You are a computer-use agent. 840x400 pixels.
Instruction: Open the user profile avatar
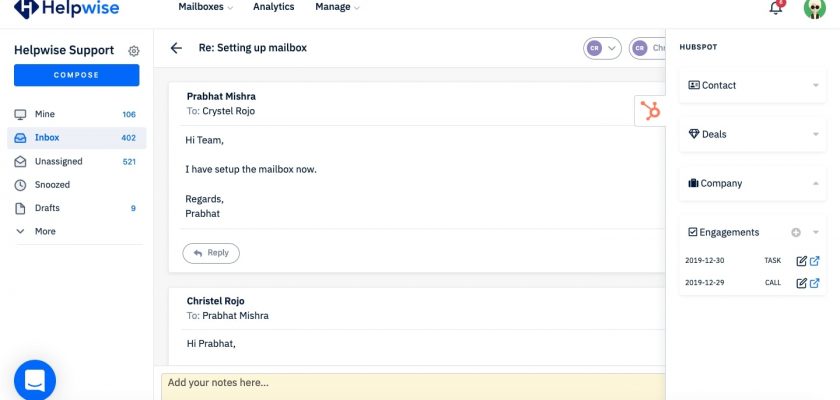(x=814, y=9)
